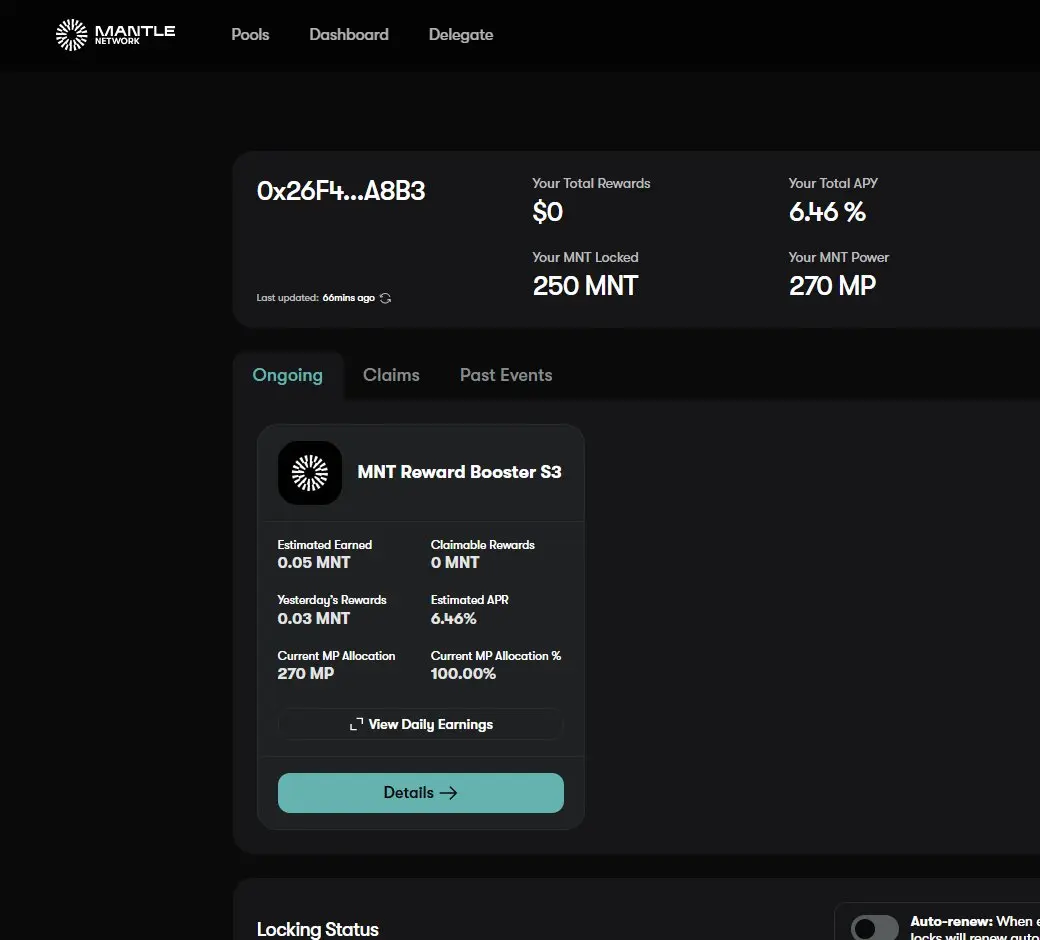The image size is (1040, 940).
Task: Click the Your MNT Power label
Action: pyautogui.click(x=838, y=257)
